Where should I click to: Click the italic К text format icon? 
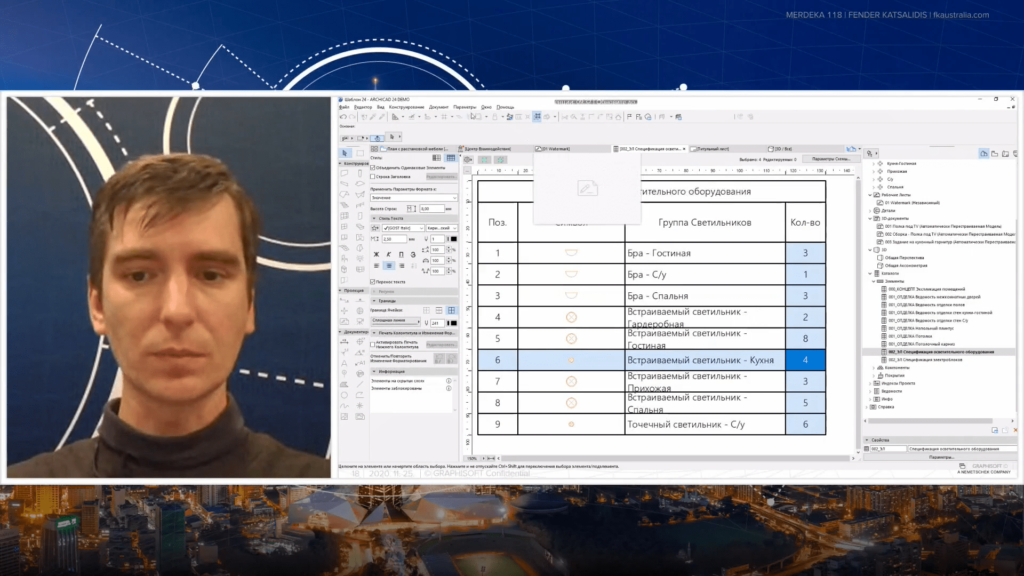(388, 254)
